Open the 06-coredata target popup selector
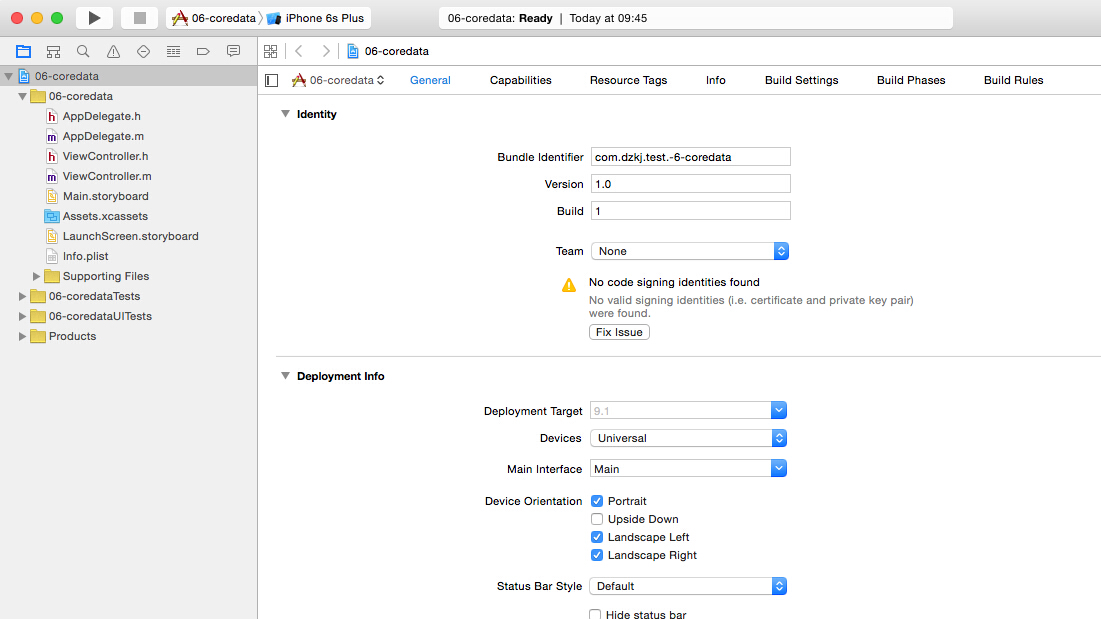Screen dimensions: 1101x619 [338, 80]
